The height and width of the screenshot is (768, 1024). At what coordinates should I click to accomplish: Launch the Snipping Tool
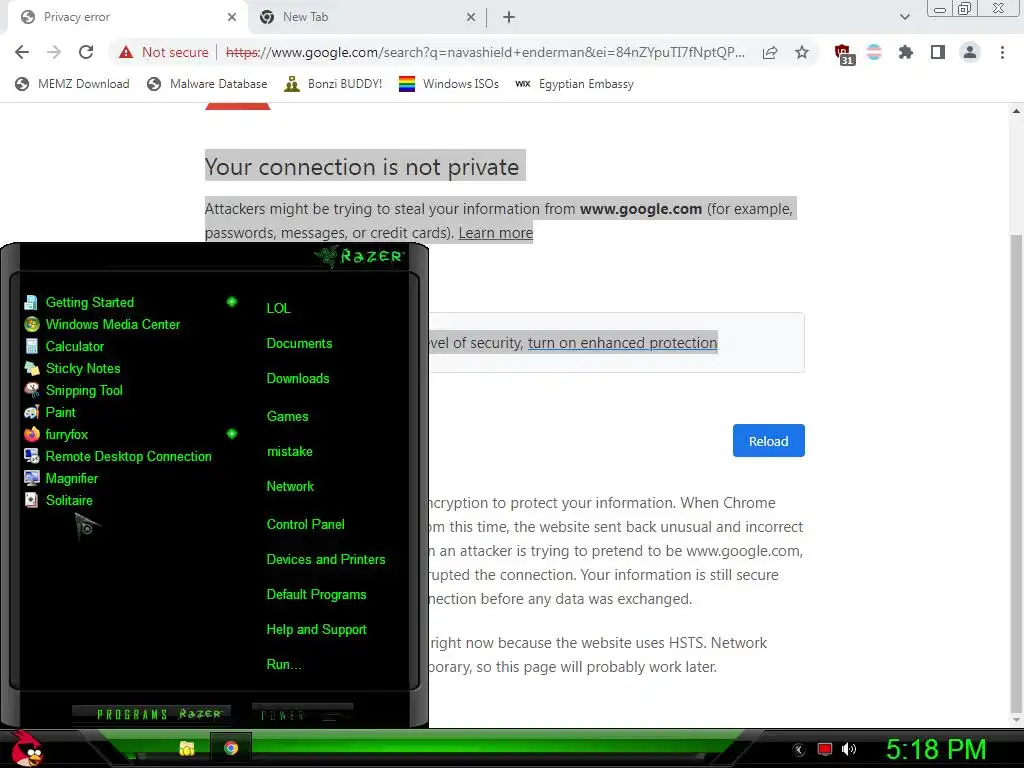point(73,391)
